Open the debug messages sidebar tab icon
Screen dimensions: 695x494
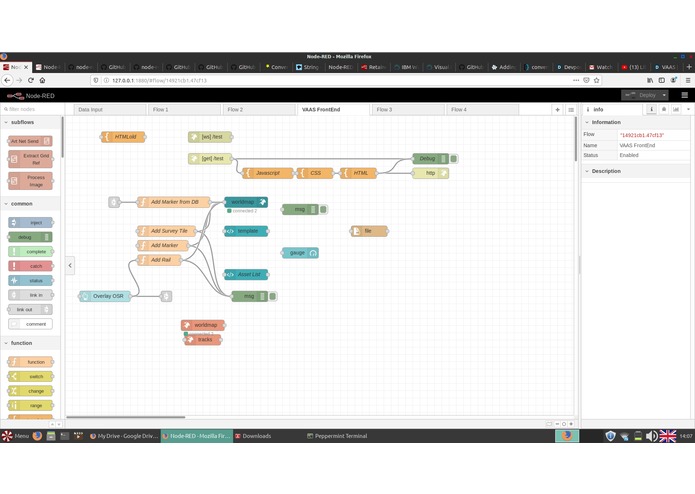point(664,109)
